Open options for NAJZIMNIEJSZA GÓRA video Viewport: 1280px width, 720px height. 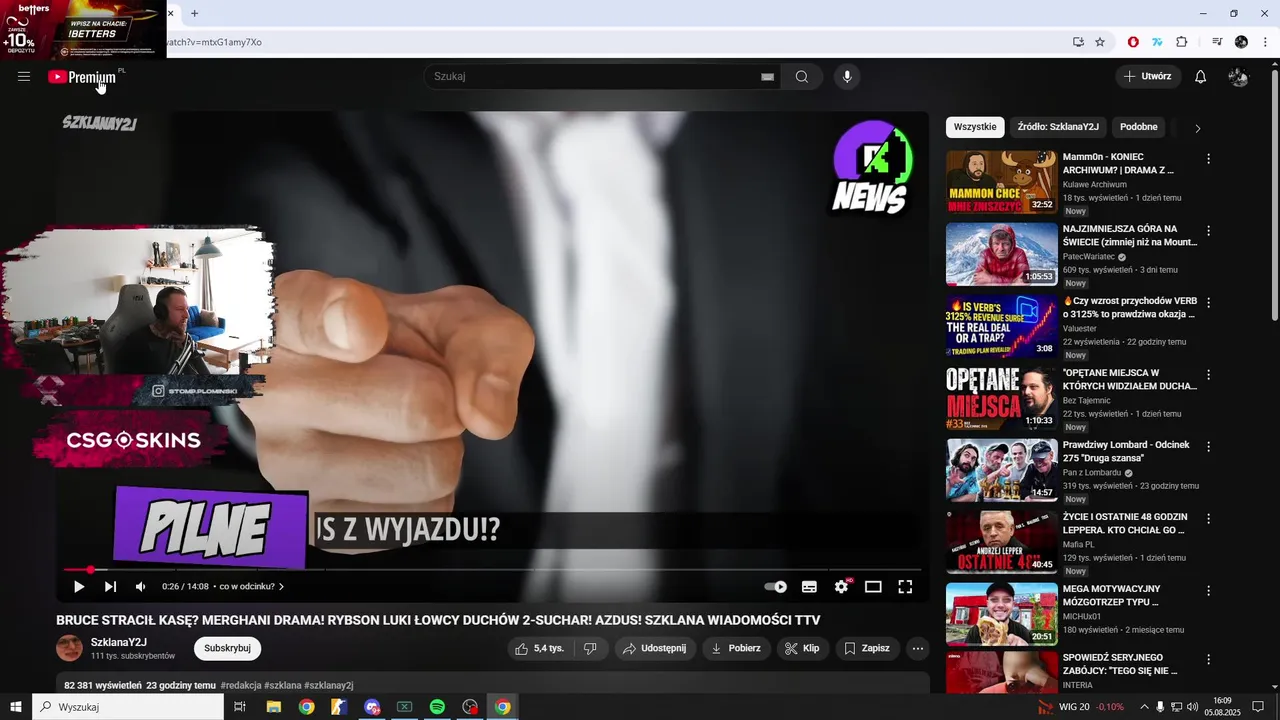[x=1208, y=231]
